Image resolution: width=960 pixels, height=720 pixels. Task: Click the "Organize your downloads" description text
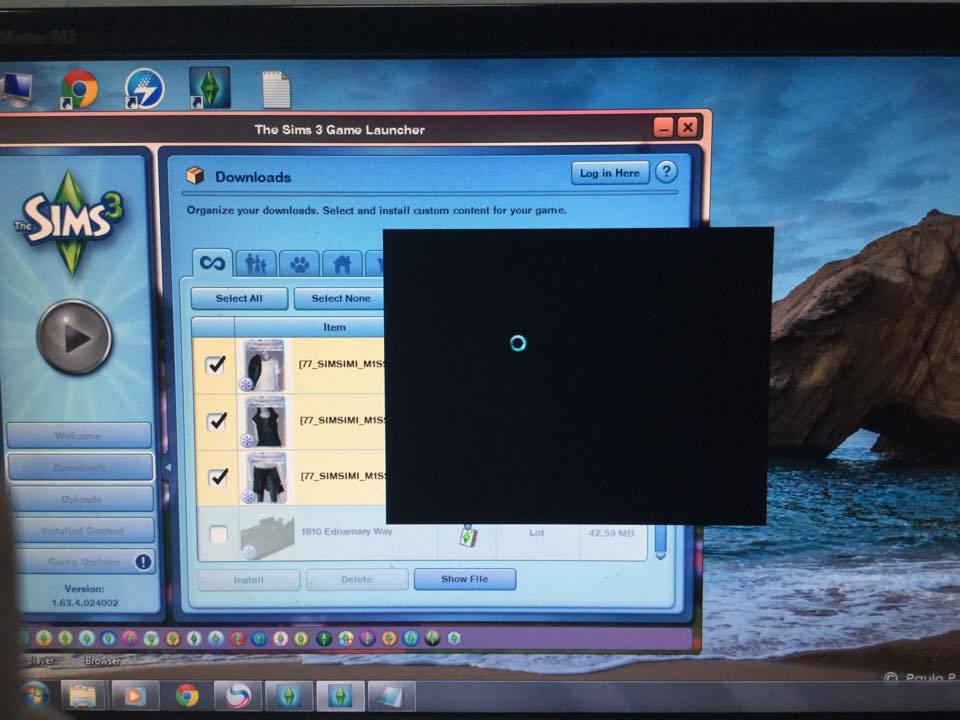pyautogui.click(x=377, y=210)
